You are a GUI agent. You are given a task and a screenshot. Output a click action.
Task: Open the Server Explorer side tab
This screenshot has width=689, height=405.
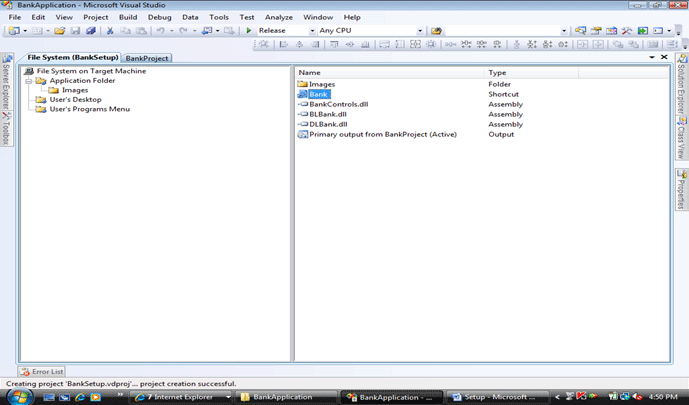[7, 83]
